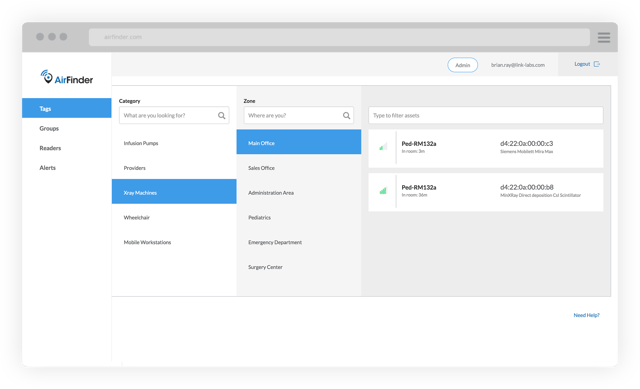
Task: Click the Zone column heading
Action: [249, 101]
